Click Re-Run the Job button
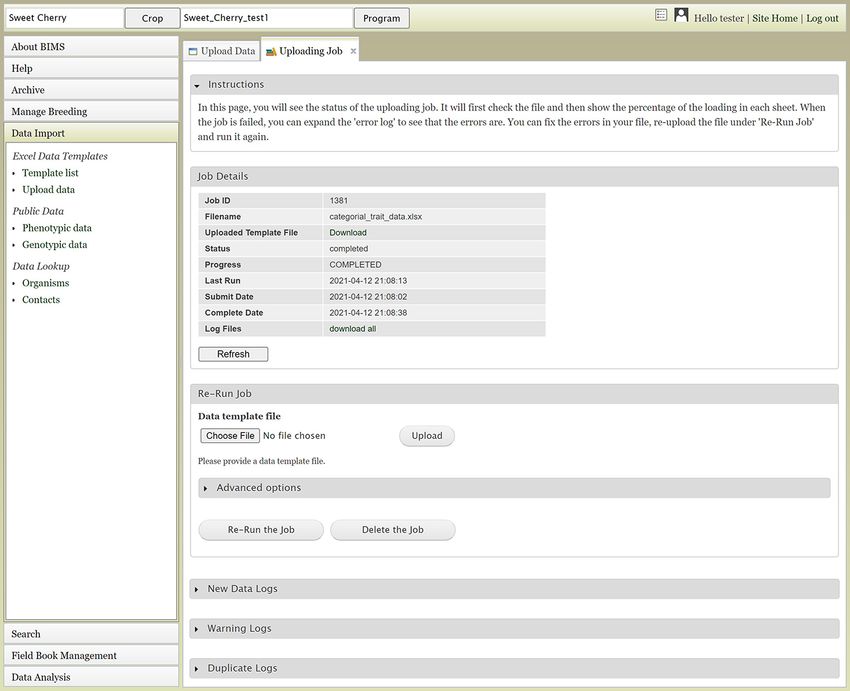Image resolution: width=850 pixels, height=691 pixels. [261, 530]
